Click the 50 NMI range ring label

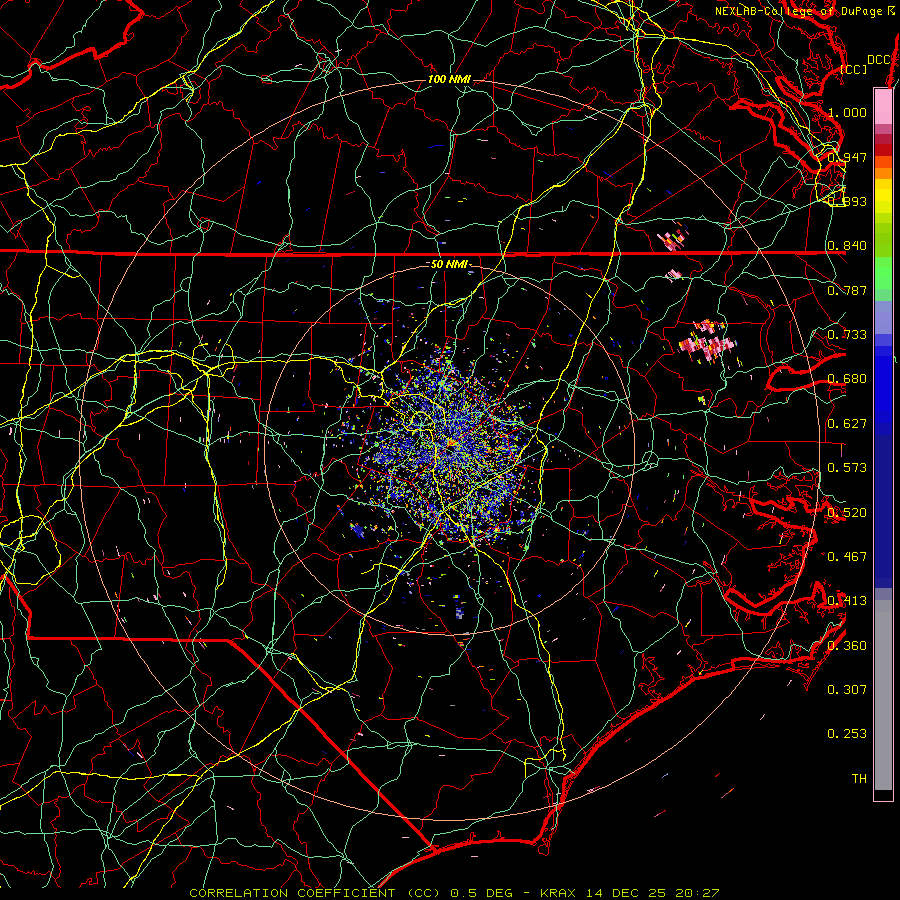click(x=449, y=265)
